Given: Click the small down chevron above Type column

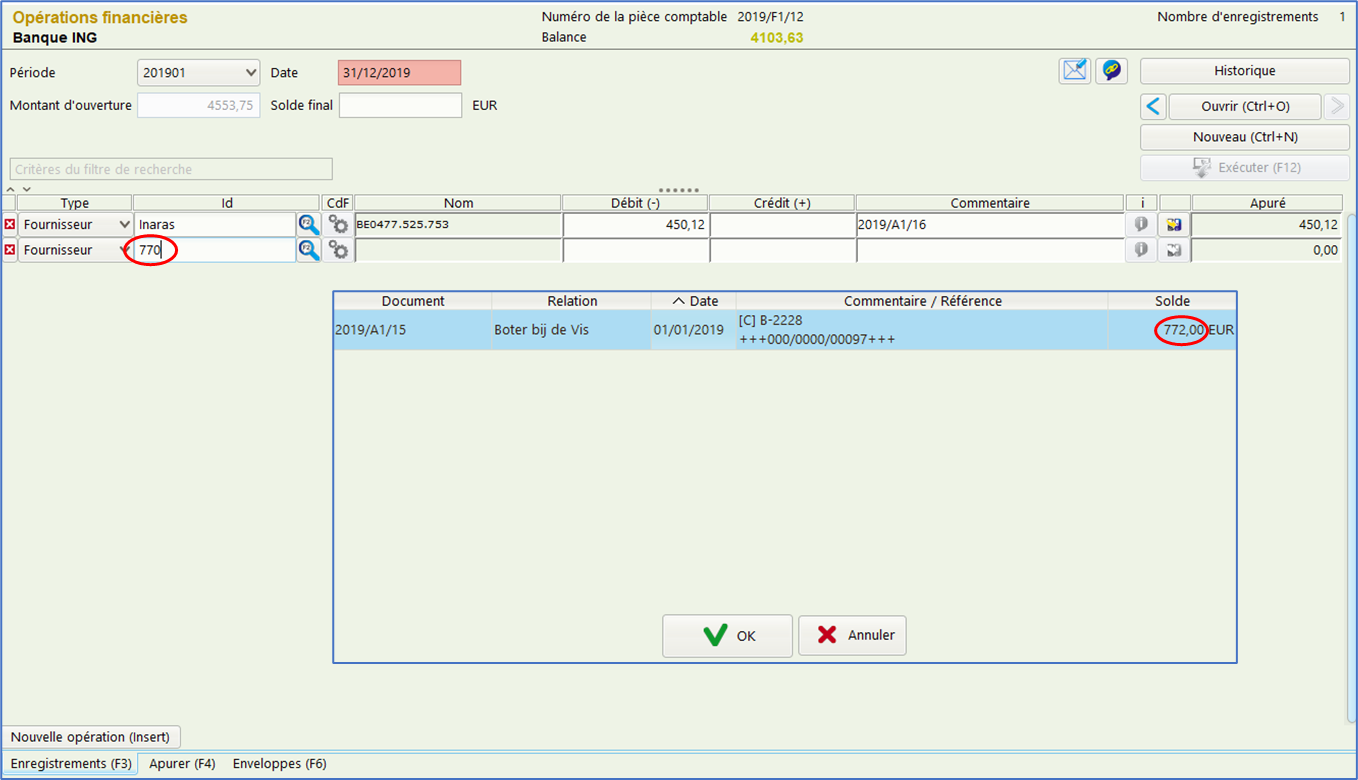Looking at the screenshot, I should (x=27, y=189).
